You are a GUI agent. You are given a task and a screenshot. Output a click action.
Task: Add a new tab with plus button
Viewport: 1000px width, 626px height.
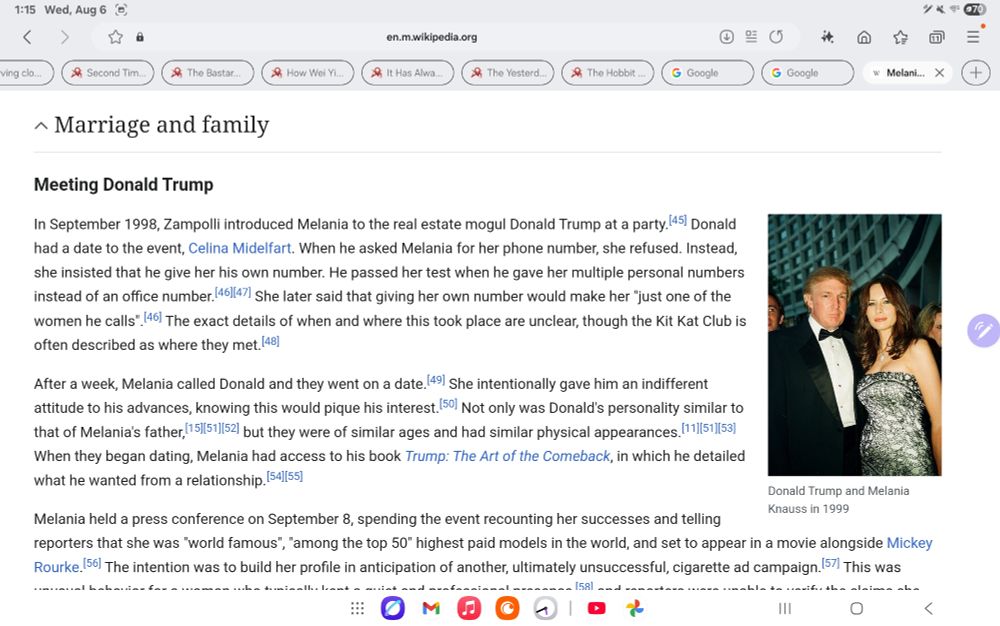pyautogui.click(x=976, y=73)
